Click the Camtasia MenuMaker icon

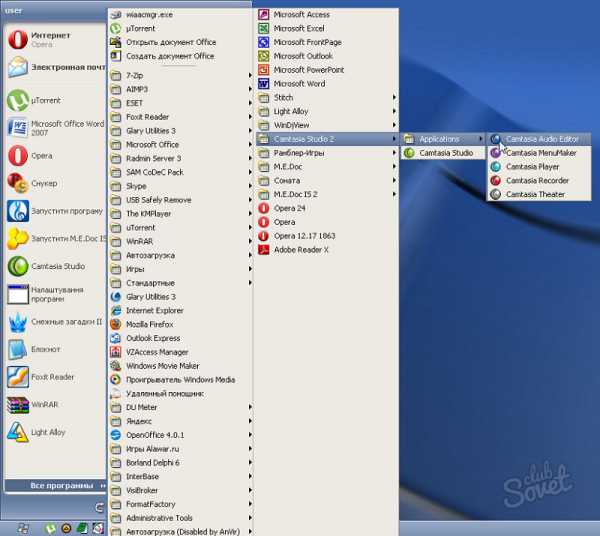tap(496, 153)
